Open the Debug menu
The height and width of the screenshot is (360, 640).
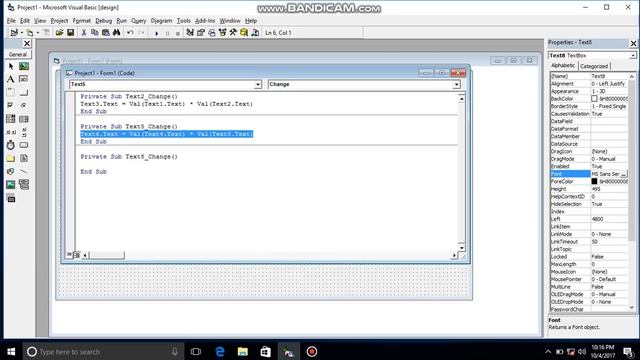[x=104, y=21]
